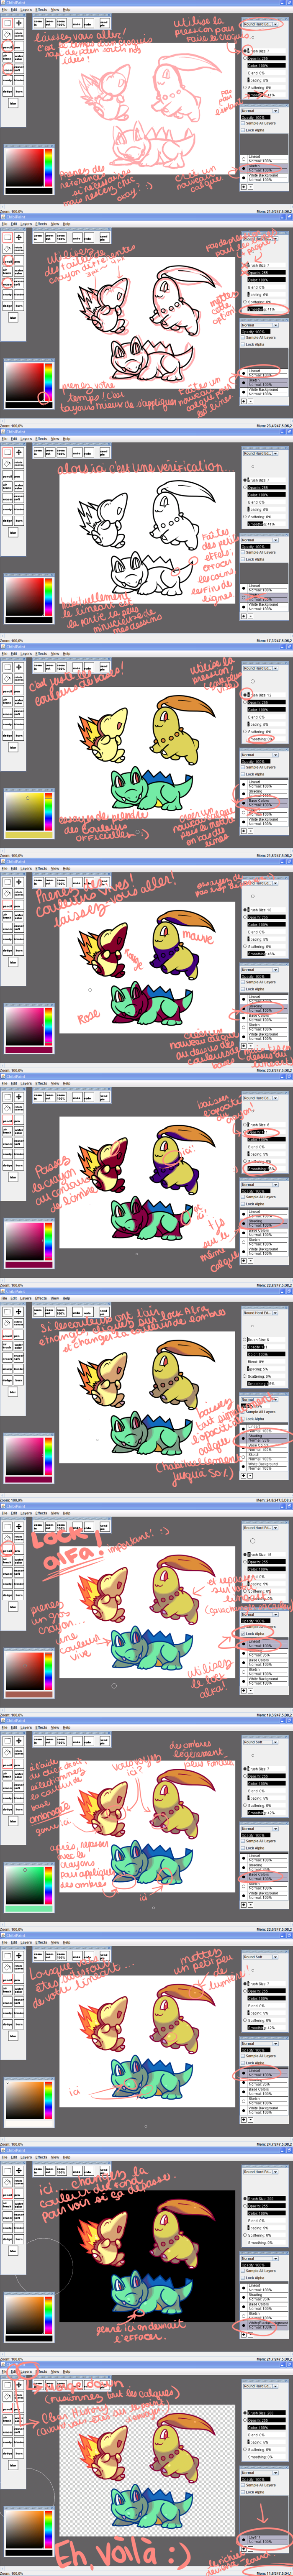Toggle 'Sample All Layers' in black-background screenshot
The image size is (293, 2576).
coord(243,2271)
